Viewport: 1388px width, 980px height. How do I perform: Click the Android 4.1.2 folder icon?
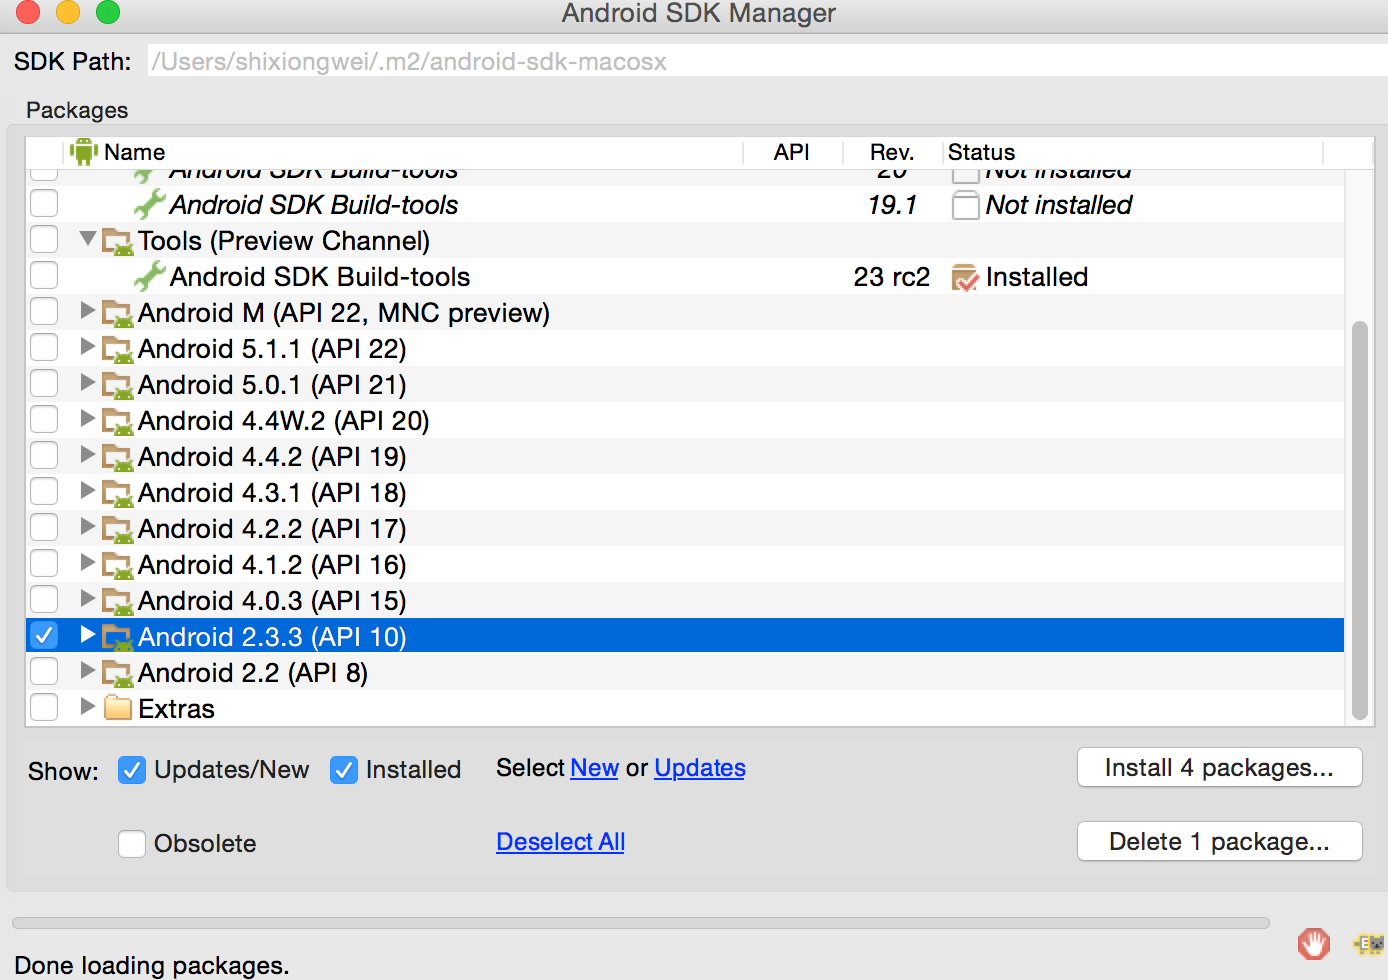118,565
